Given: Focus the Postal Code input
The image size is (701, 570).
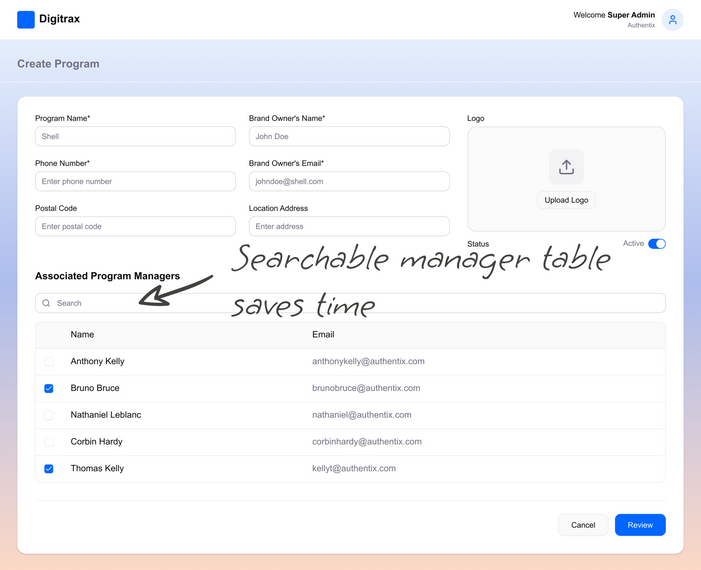Looking at the screenshot, I should 135,226.
